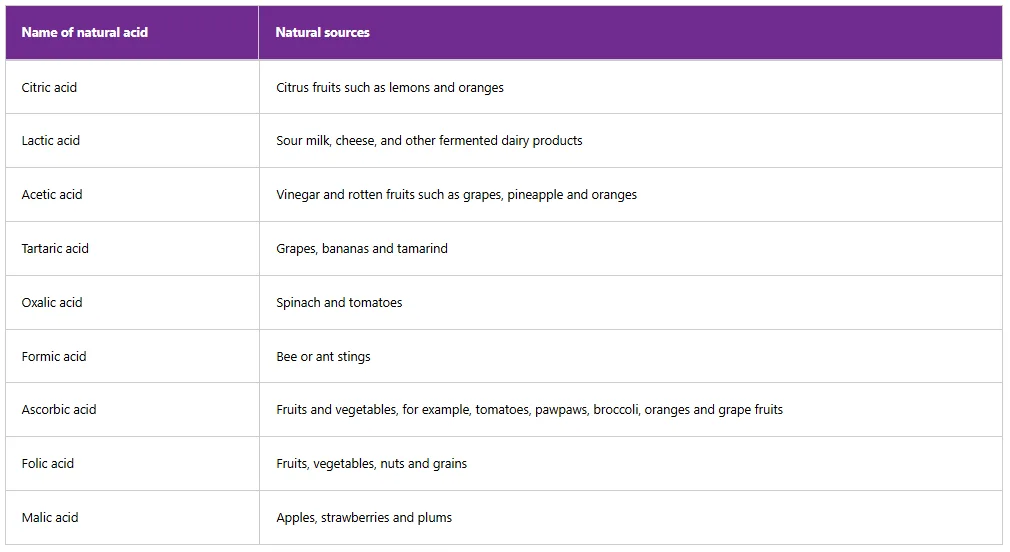Select the 'Ascorbic acid' cell
Screen dimensions: 1010x552
point(59,410)
